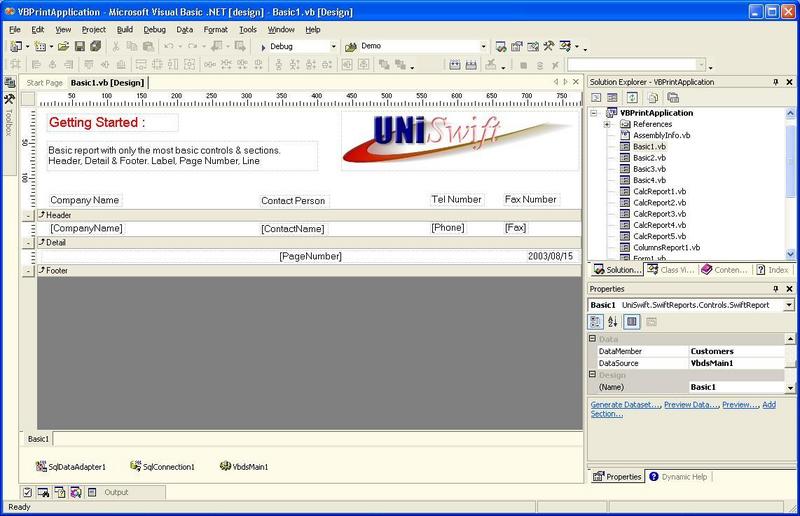Collapse the Footer section of the report

[x=28, y=271]
